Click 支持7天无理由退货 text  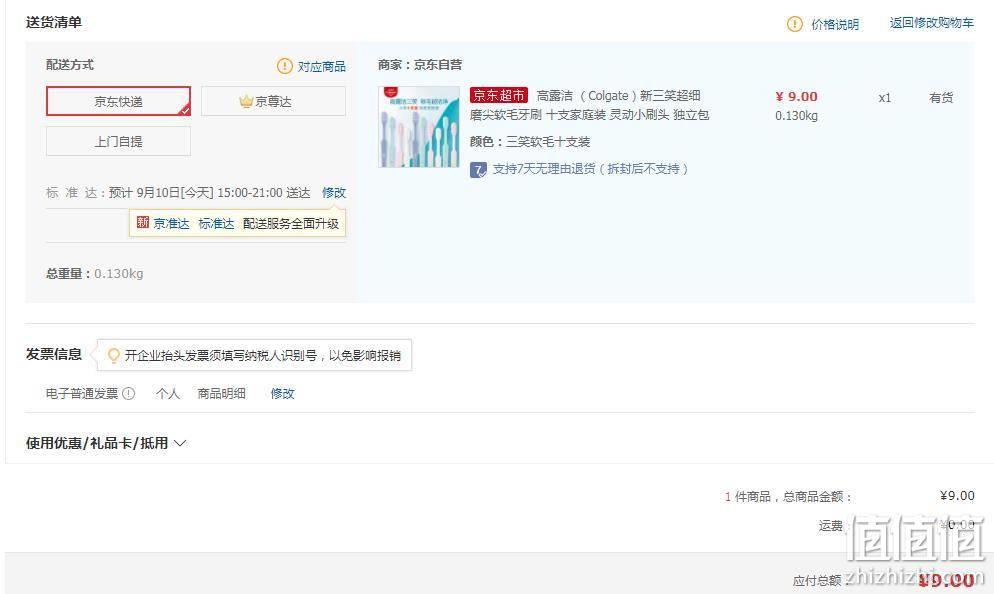coord(590,169)
